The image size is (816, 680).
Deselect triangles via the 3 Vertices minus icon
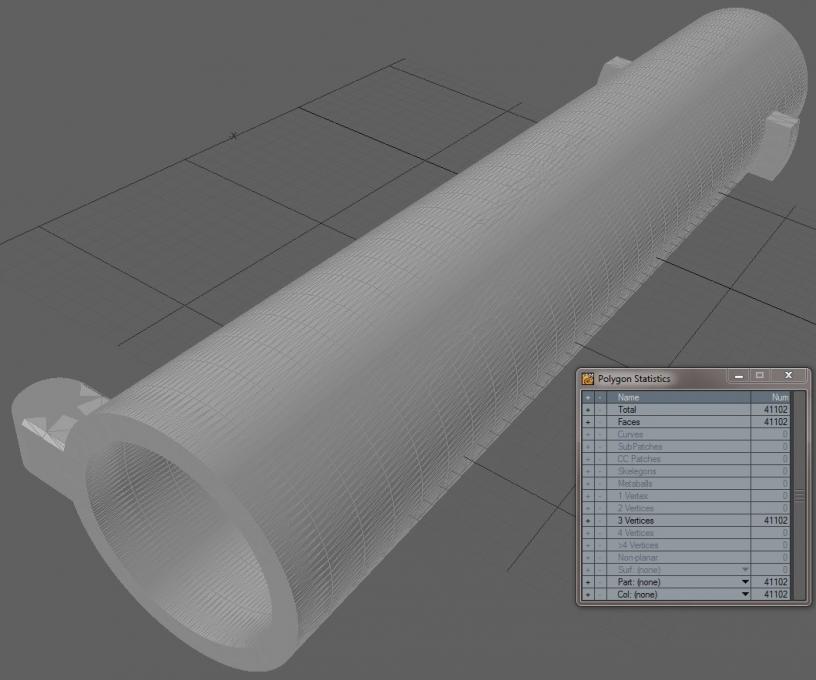click(600, 521)
